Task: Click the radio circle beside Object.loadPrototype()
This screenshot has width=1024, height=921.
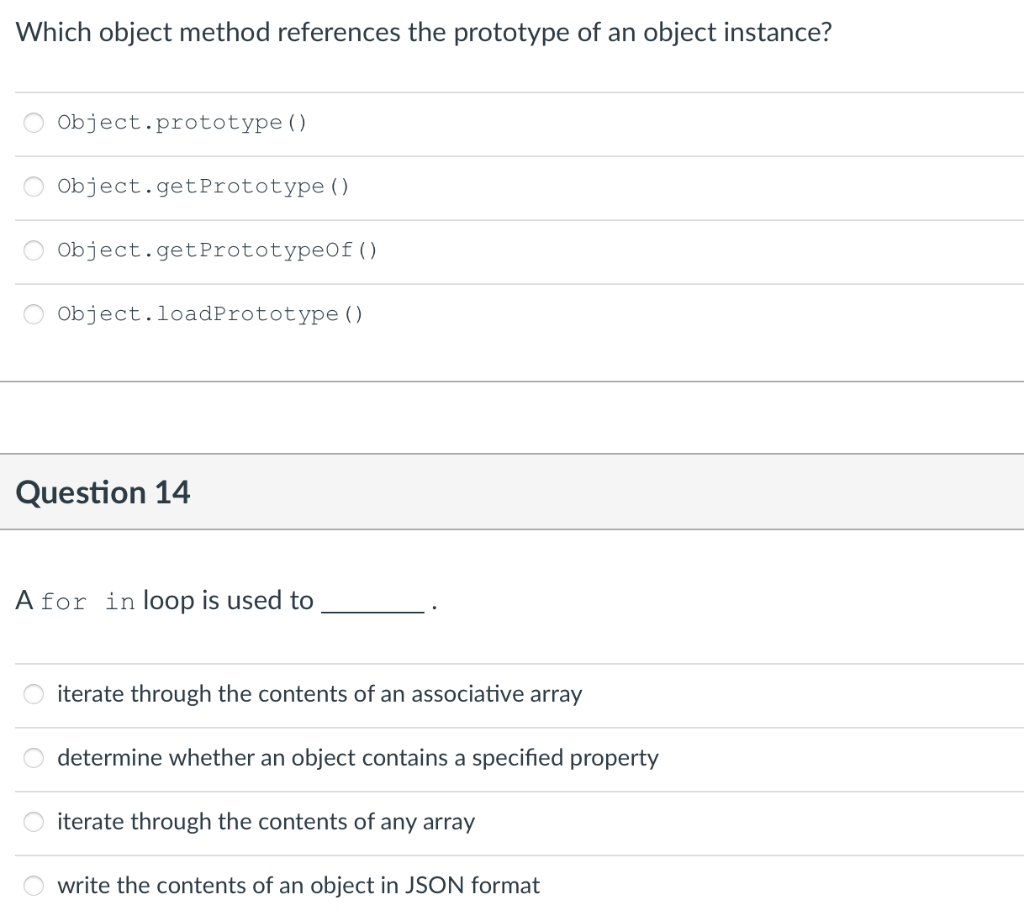Action: click(33, 314)
